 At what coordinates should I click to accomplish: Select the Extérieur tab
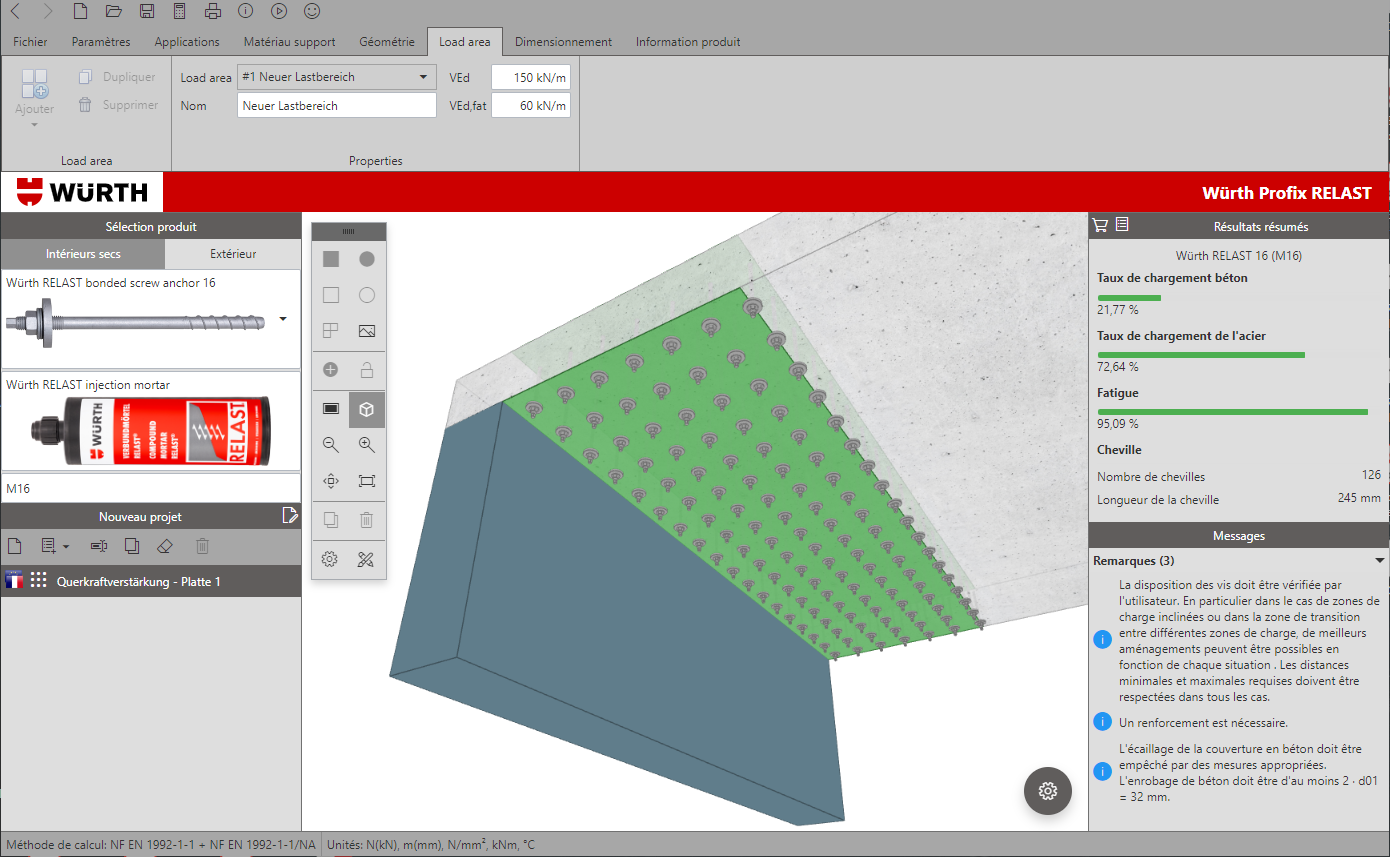233,254
